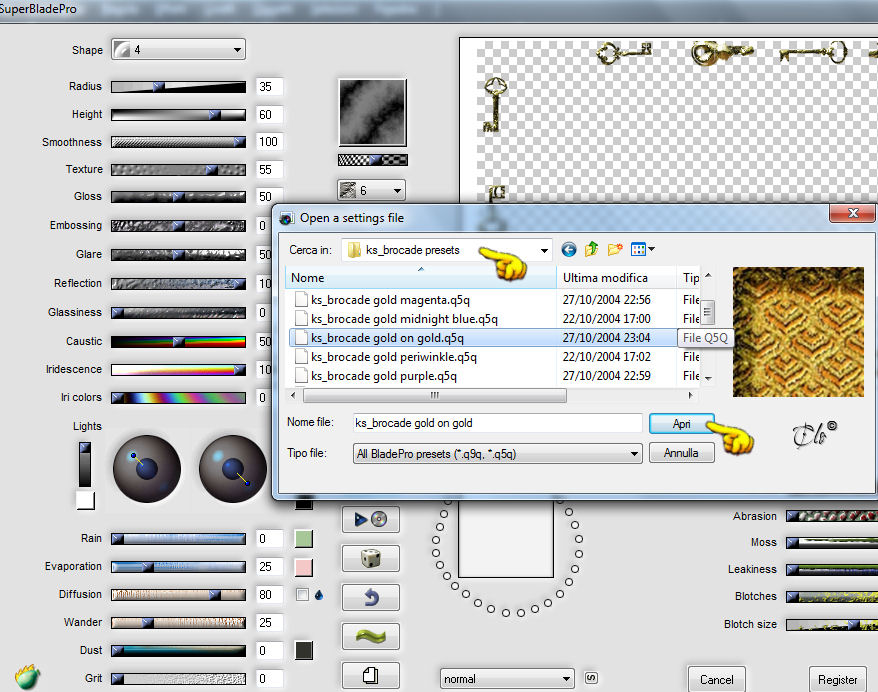
Task: Click the play and disc preview button
Action: tap(371, 520)
